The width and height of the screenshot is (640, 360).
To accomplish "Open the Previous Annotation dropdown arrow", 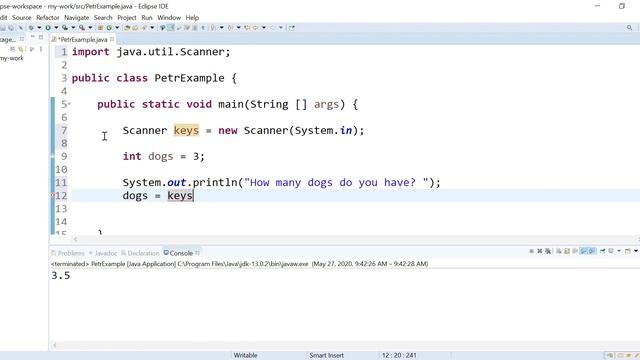I will pyautogui.click(x=238, y=28).
